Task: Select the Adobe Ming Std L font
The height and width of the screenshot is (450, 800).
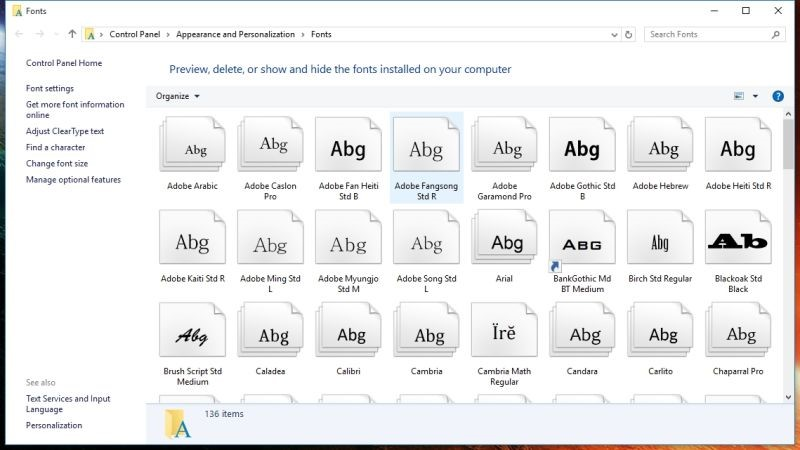Action: (270, 237)
